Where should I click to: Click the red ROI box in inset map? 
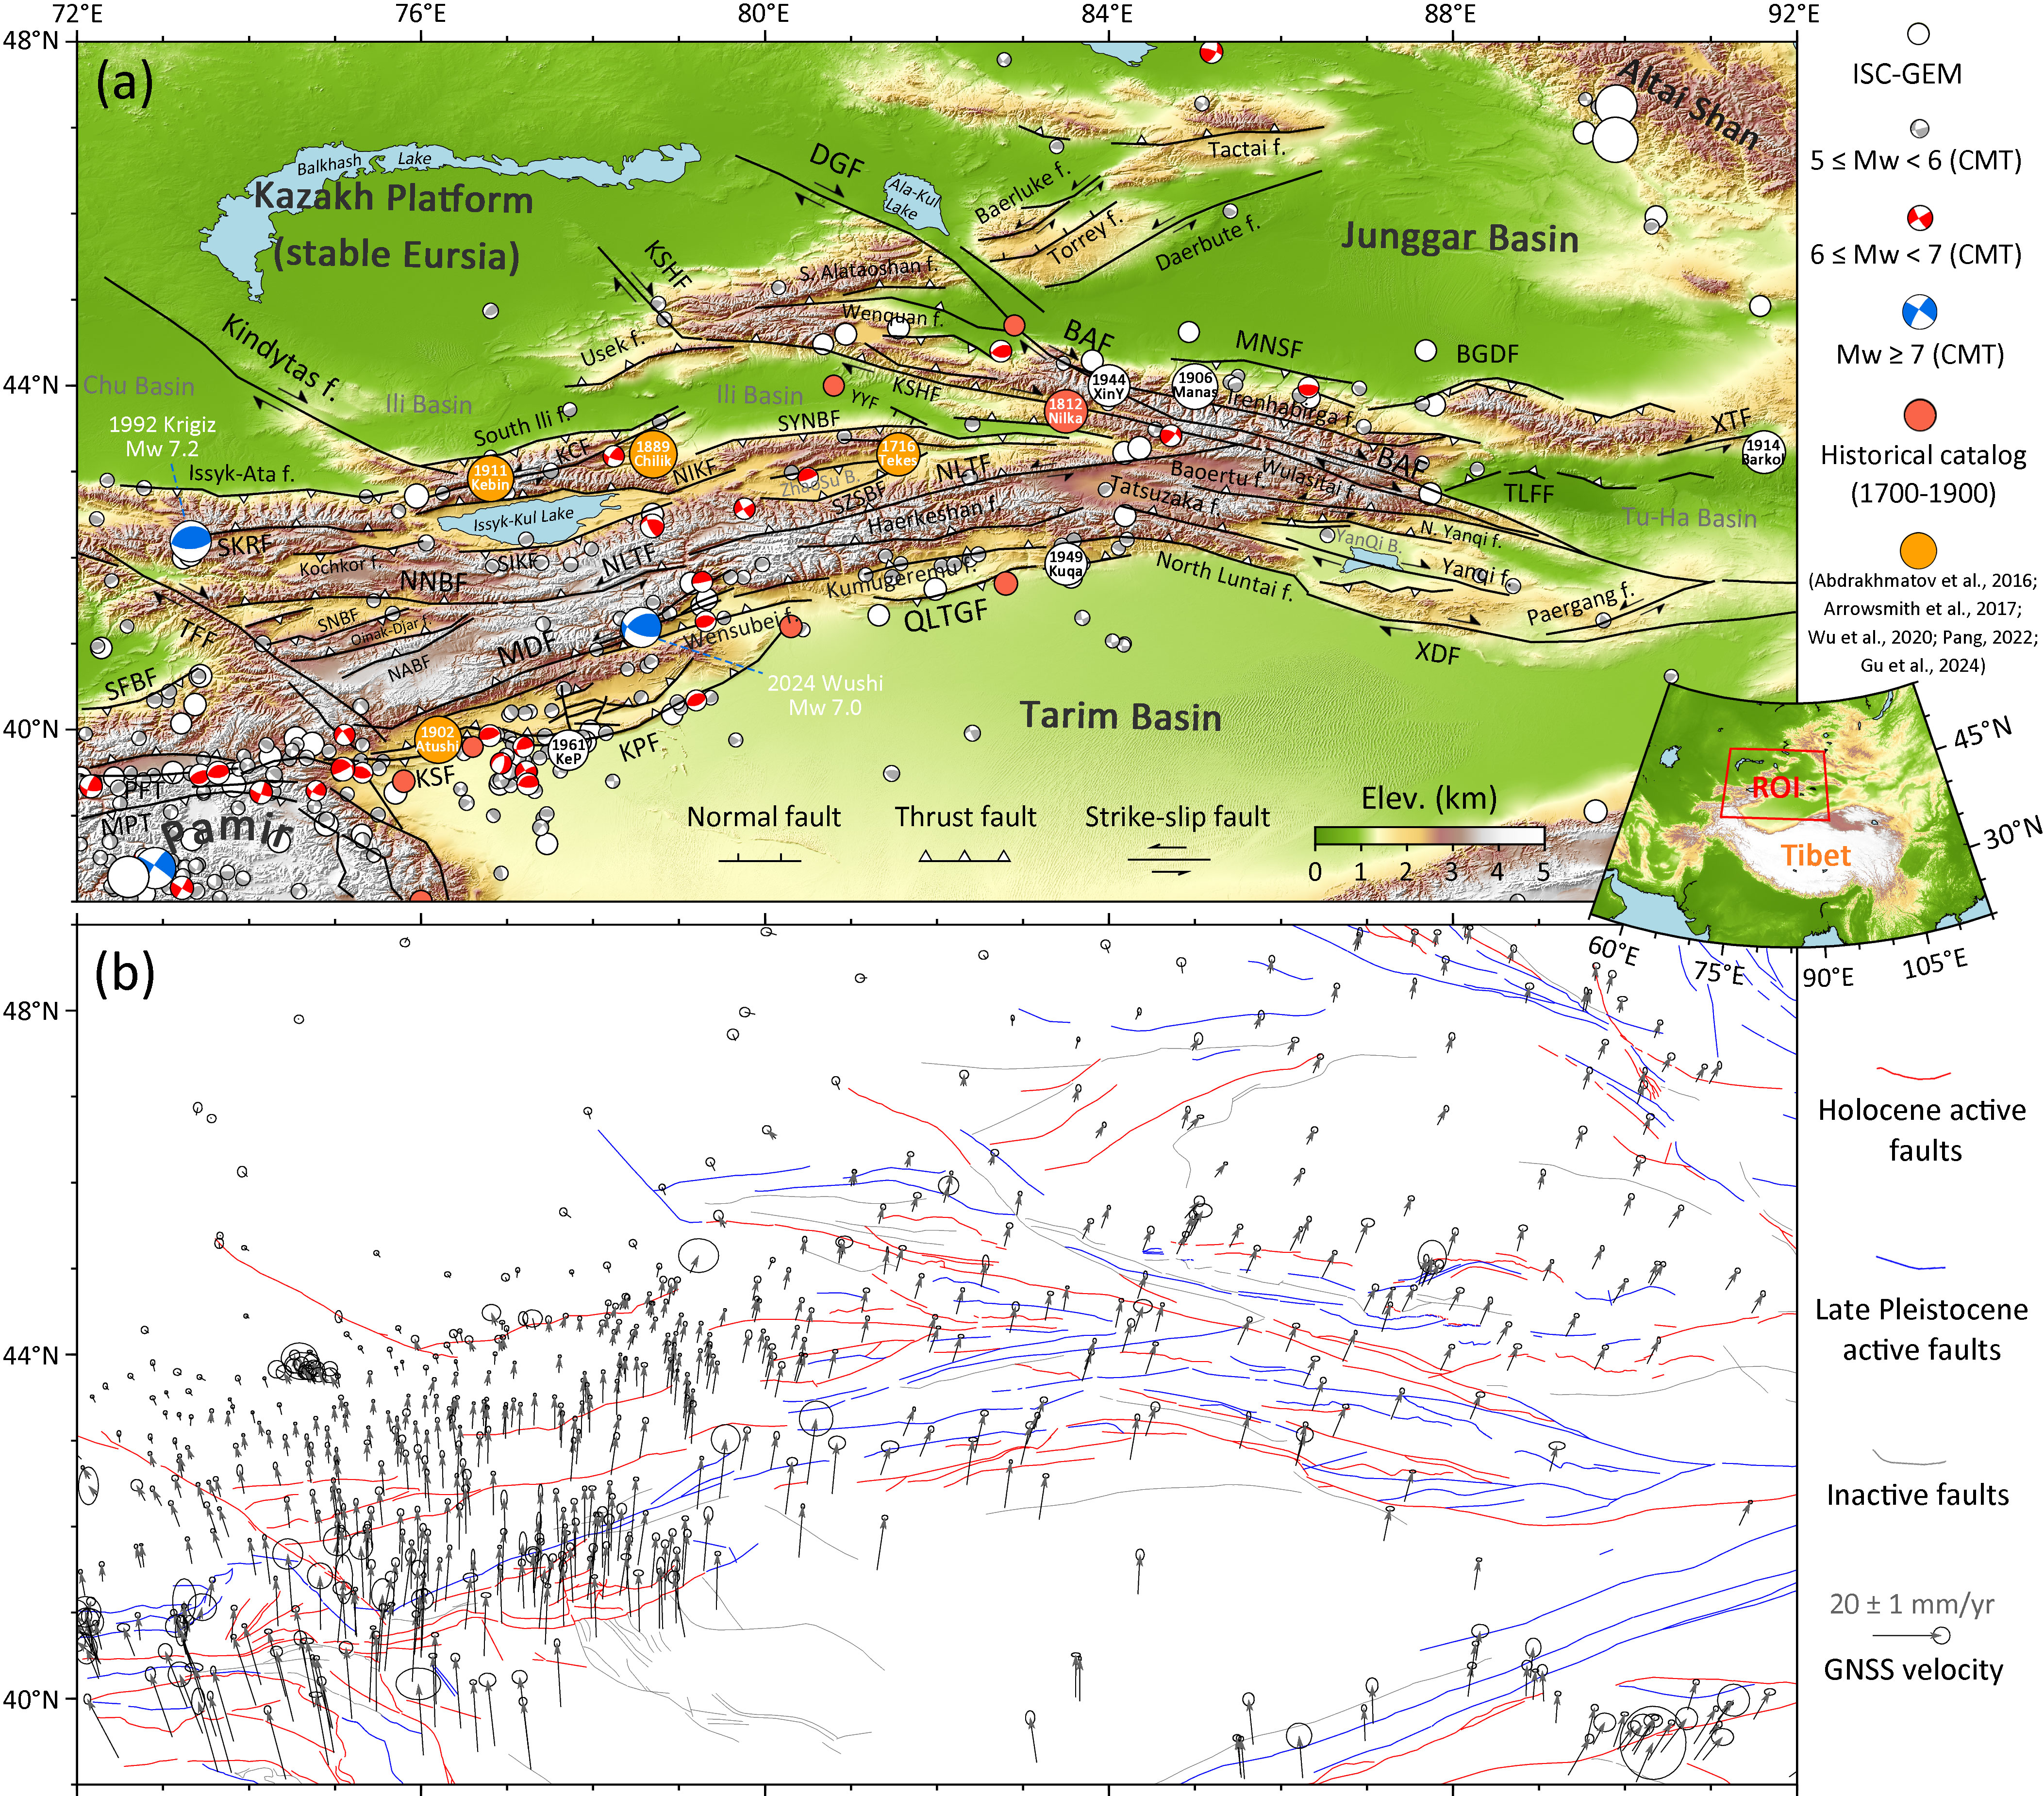(x=1774, y=785)
